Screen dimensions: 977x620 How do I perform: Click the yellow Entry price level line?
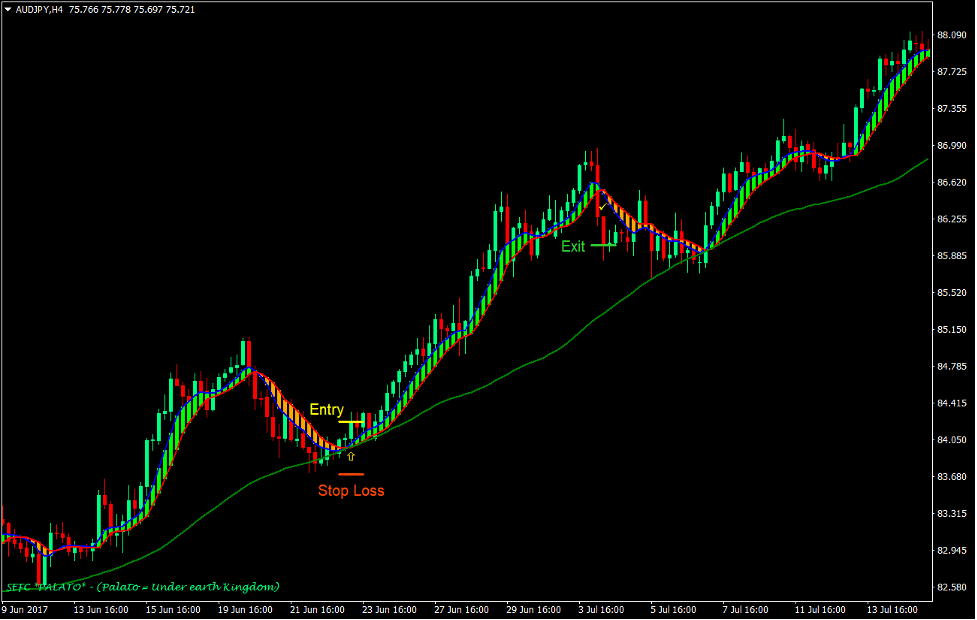pos(351,422)
